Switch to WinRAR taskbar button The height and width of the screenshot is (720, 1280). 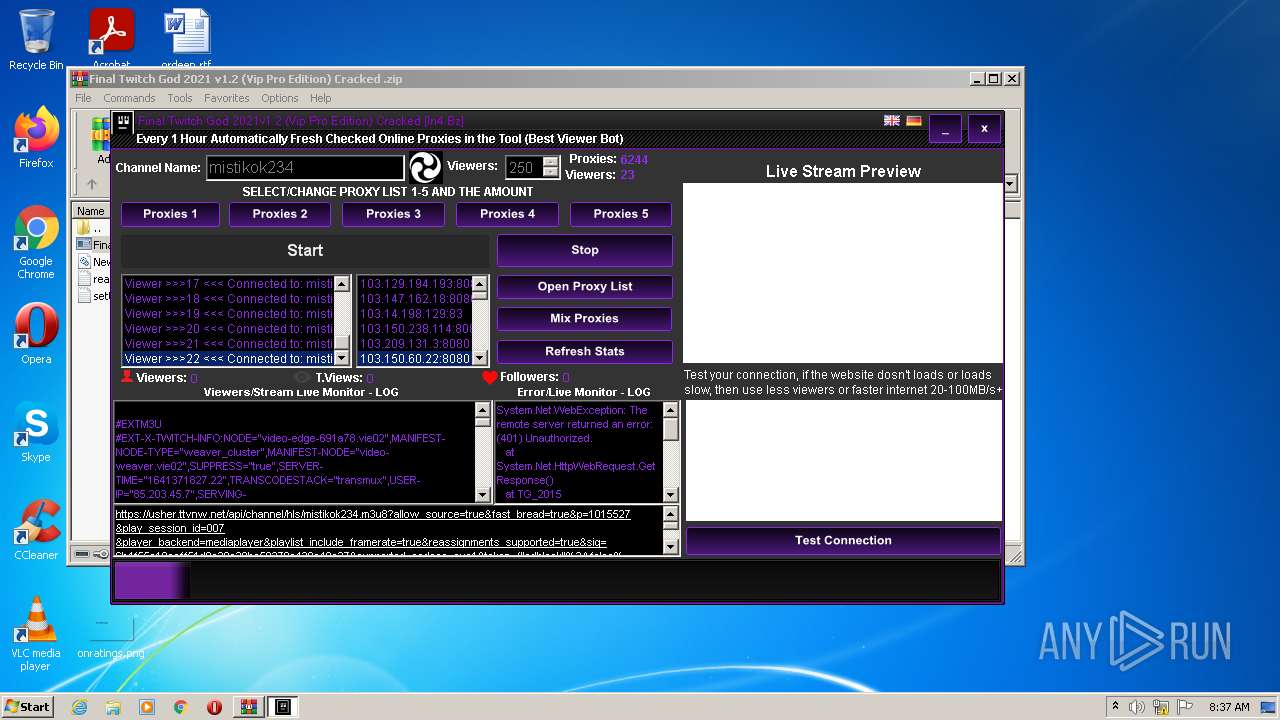(248, 707)
